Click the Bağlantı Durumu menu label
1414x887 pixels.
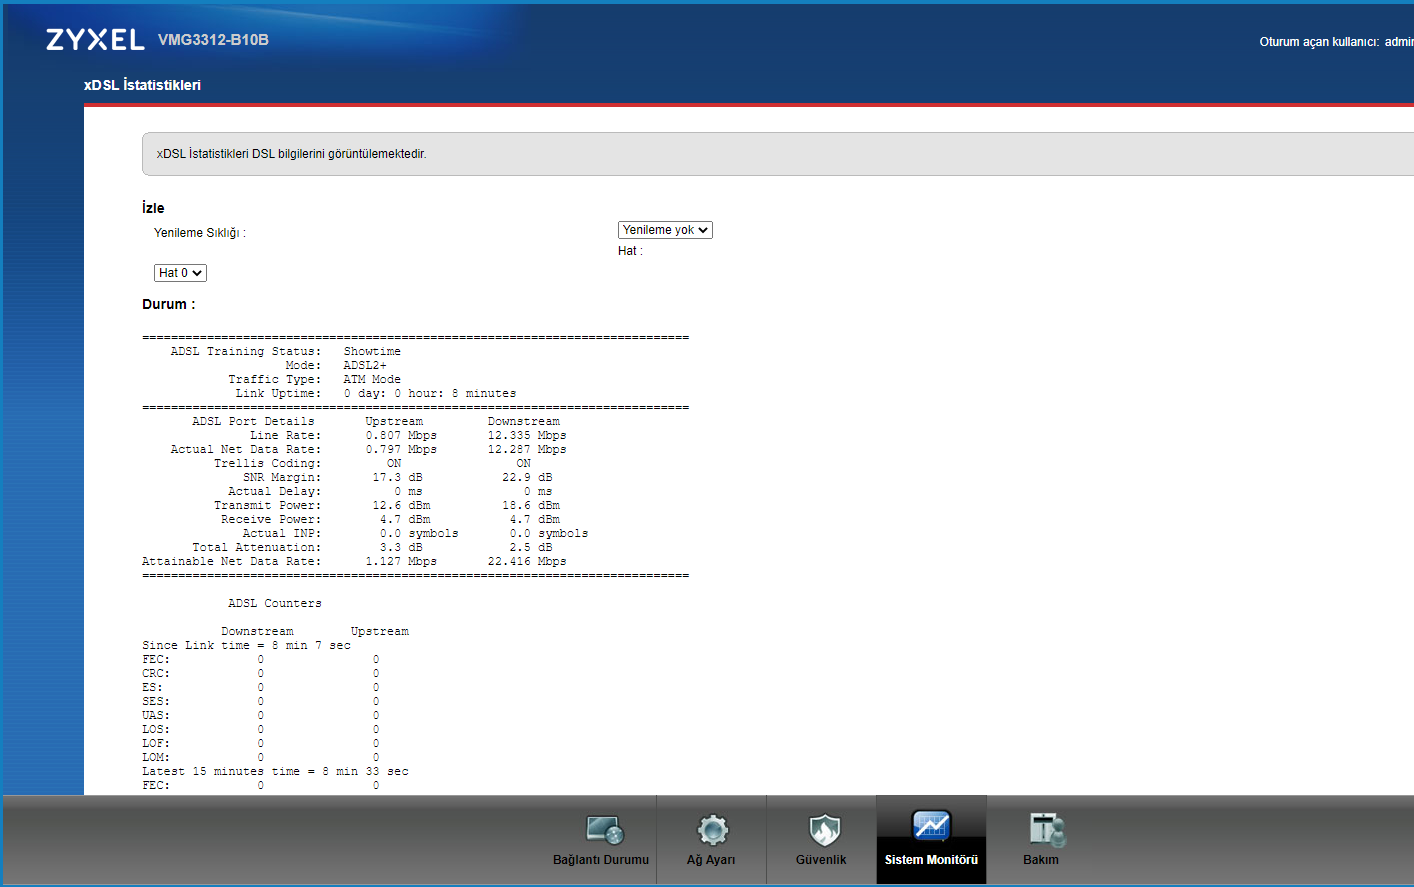tap(601, 860)
